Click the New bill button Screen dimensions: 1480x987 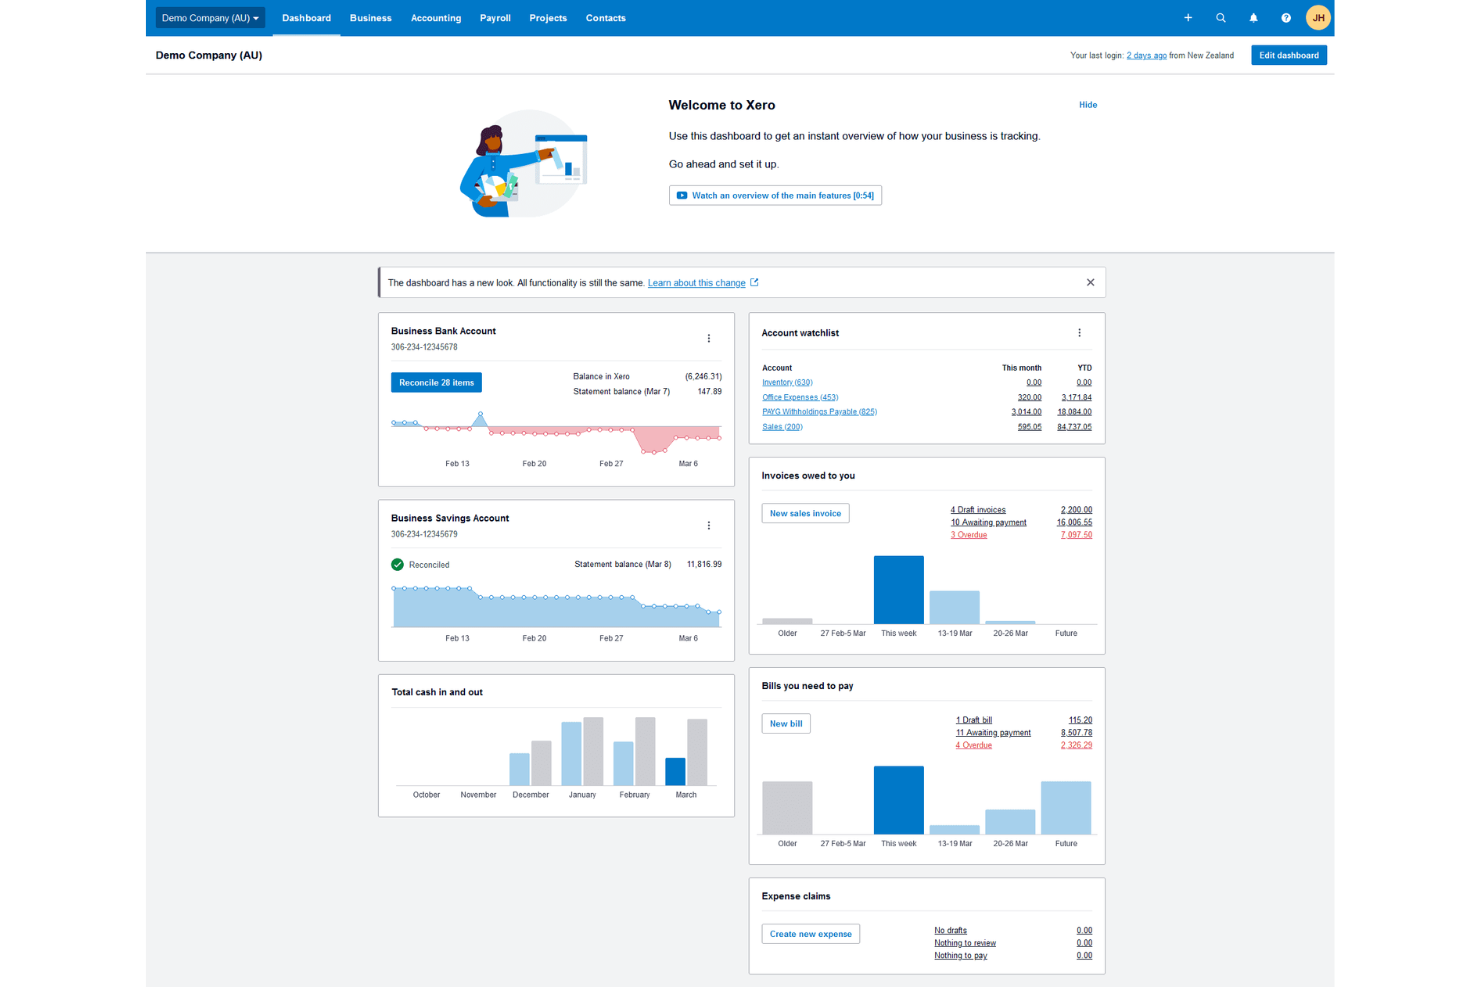click(x=786, y=724)
